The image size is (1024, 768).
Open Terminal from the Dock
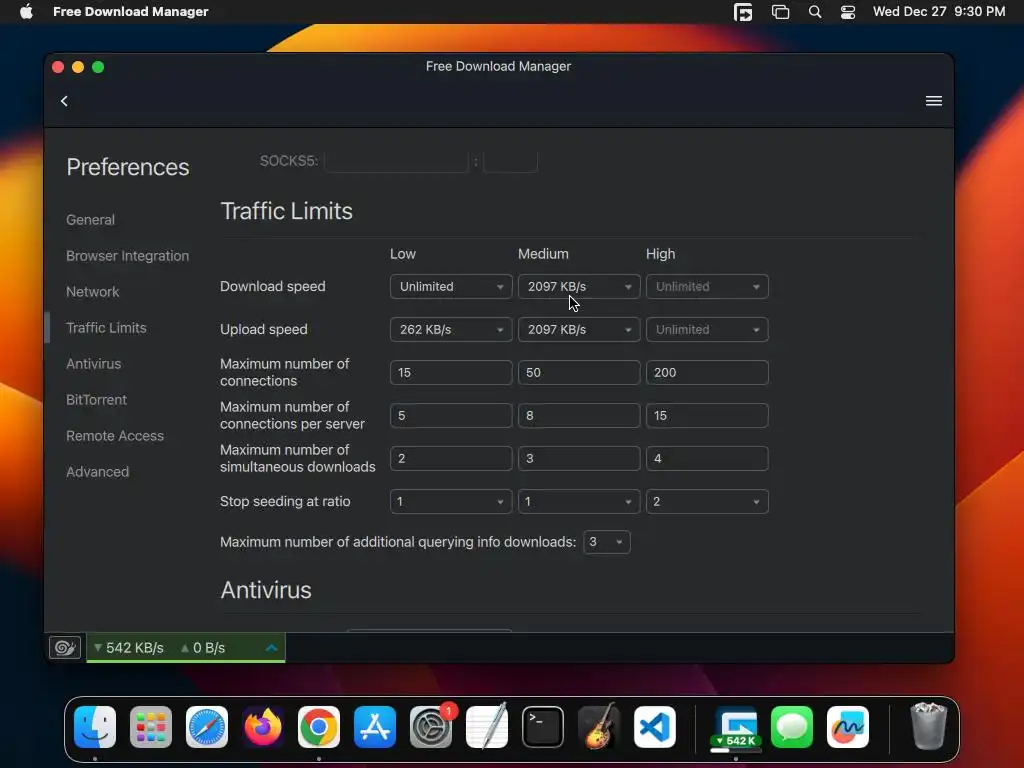pos(543,727)
